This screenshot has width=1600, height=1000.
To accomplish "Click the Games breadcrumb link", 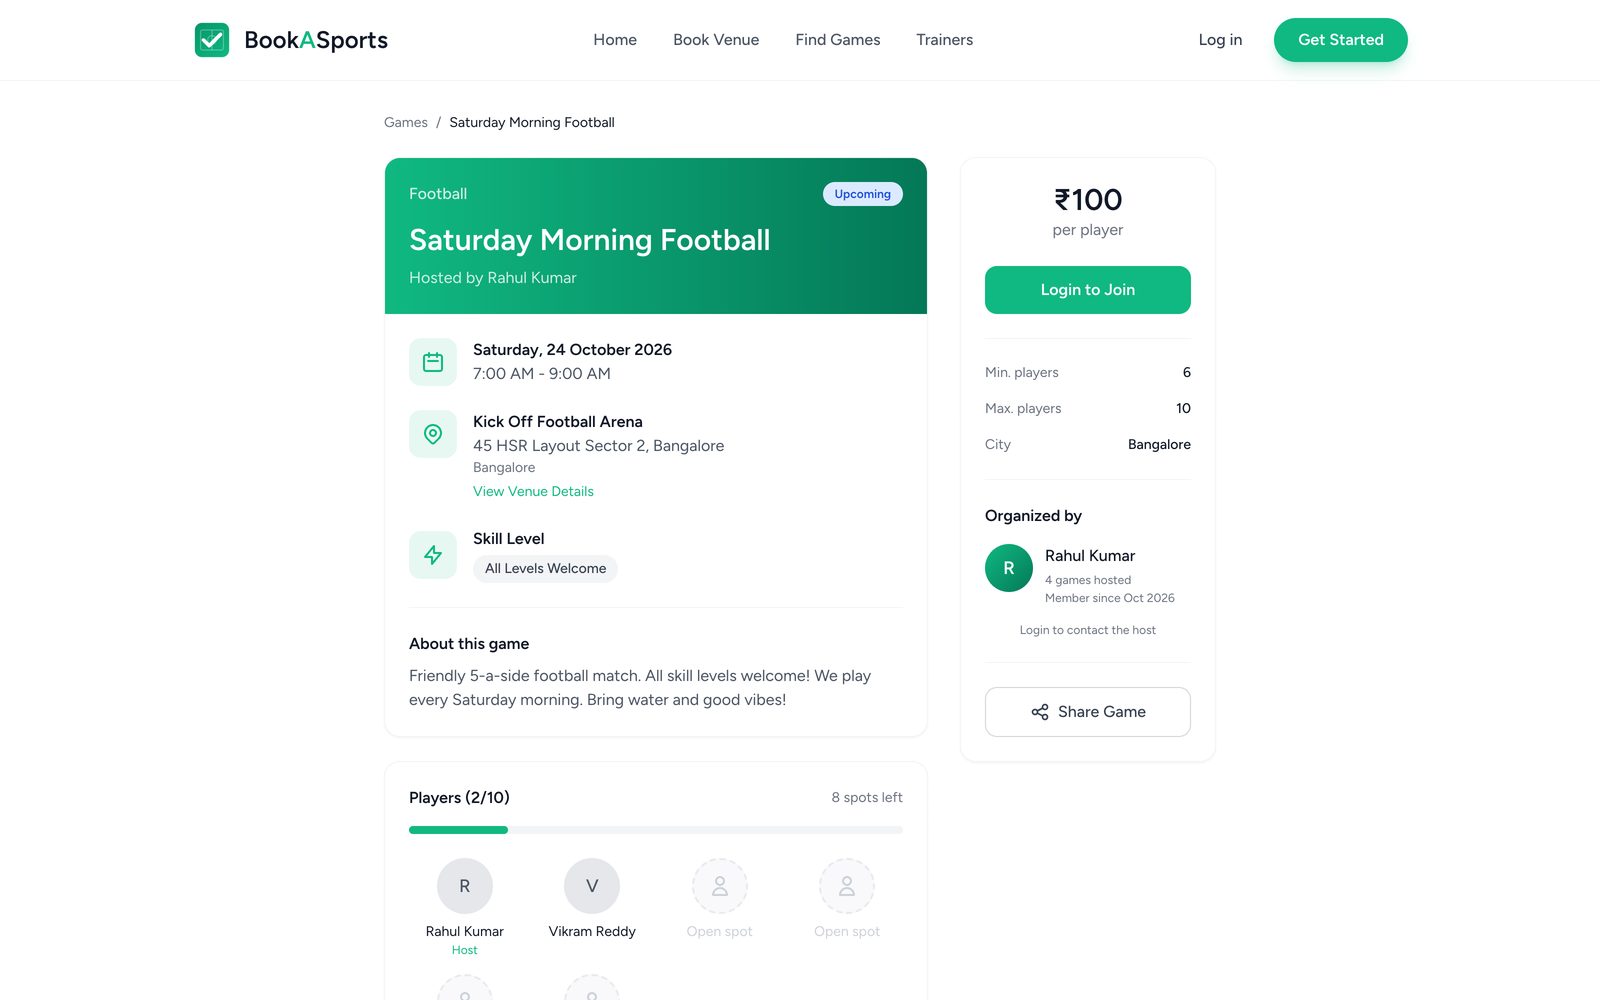I will (406, 122).
